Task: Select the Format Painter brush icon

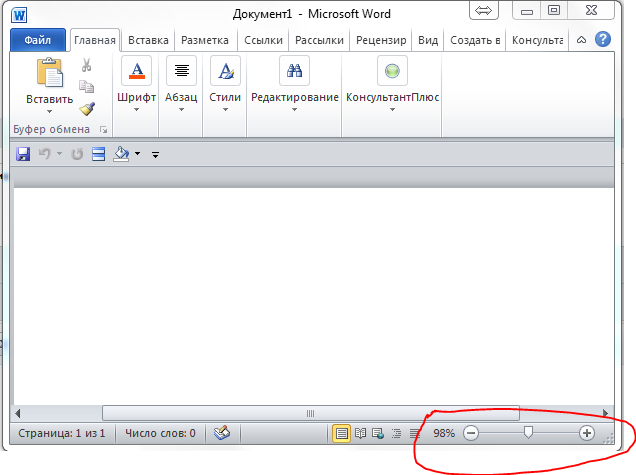Action: (87, 108)
